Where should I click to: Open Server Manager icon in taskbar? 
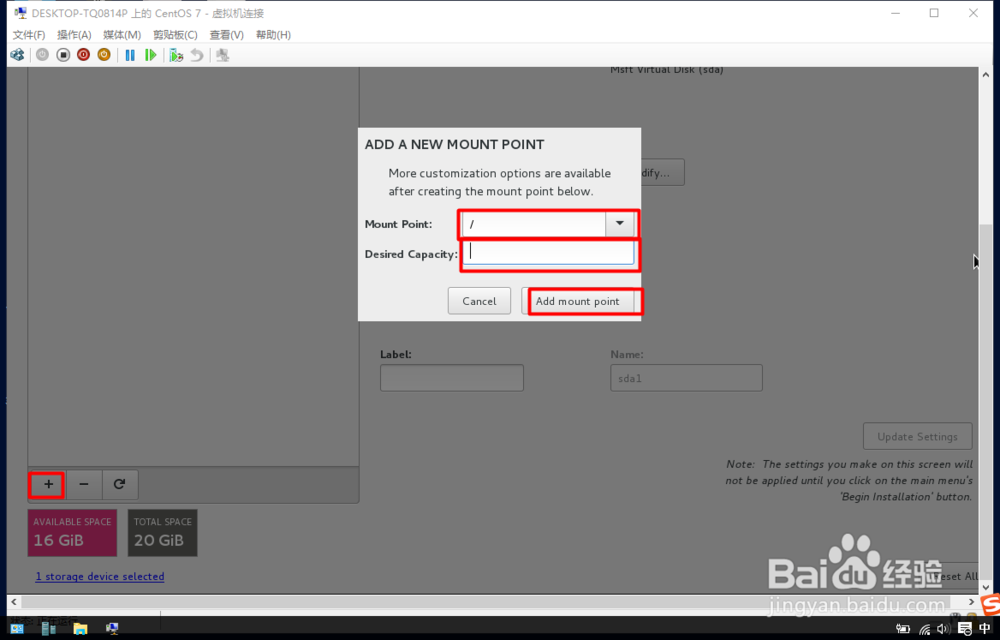[x=48, y=629]
